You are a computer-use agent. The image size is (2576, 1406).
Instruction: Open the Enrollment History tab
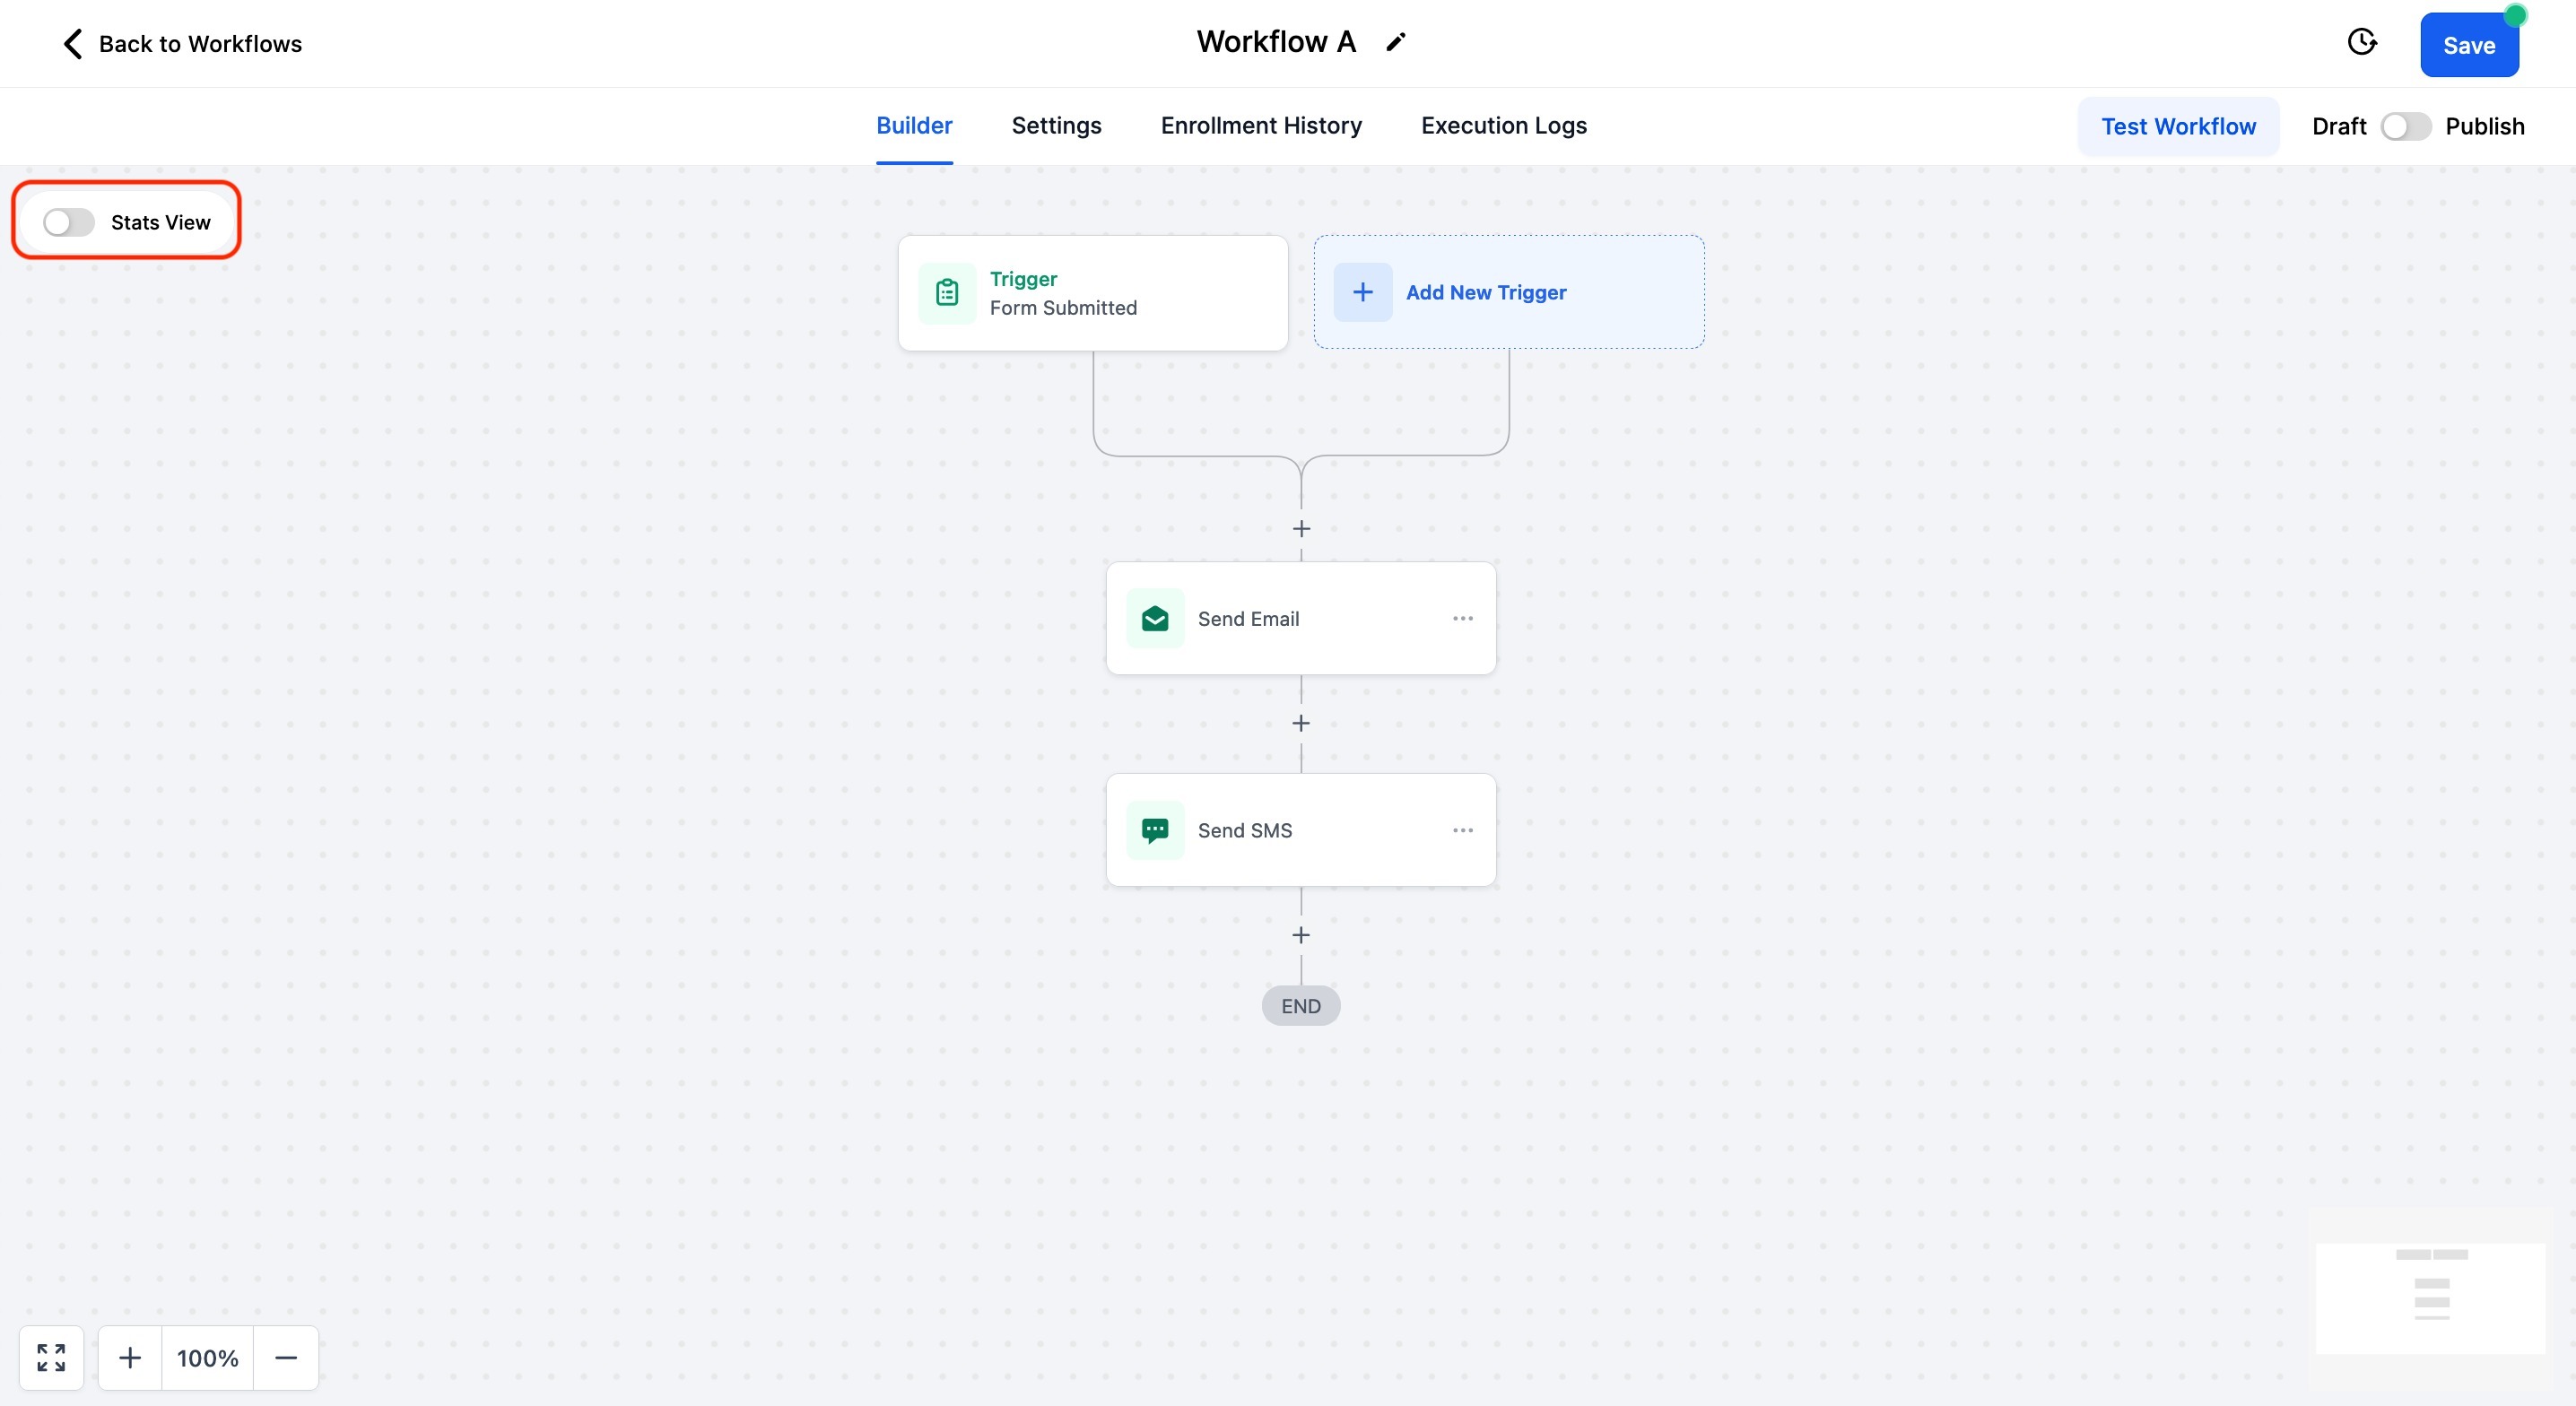tap(1261, 126)
